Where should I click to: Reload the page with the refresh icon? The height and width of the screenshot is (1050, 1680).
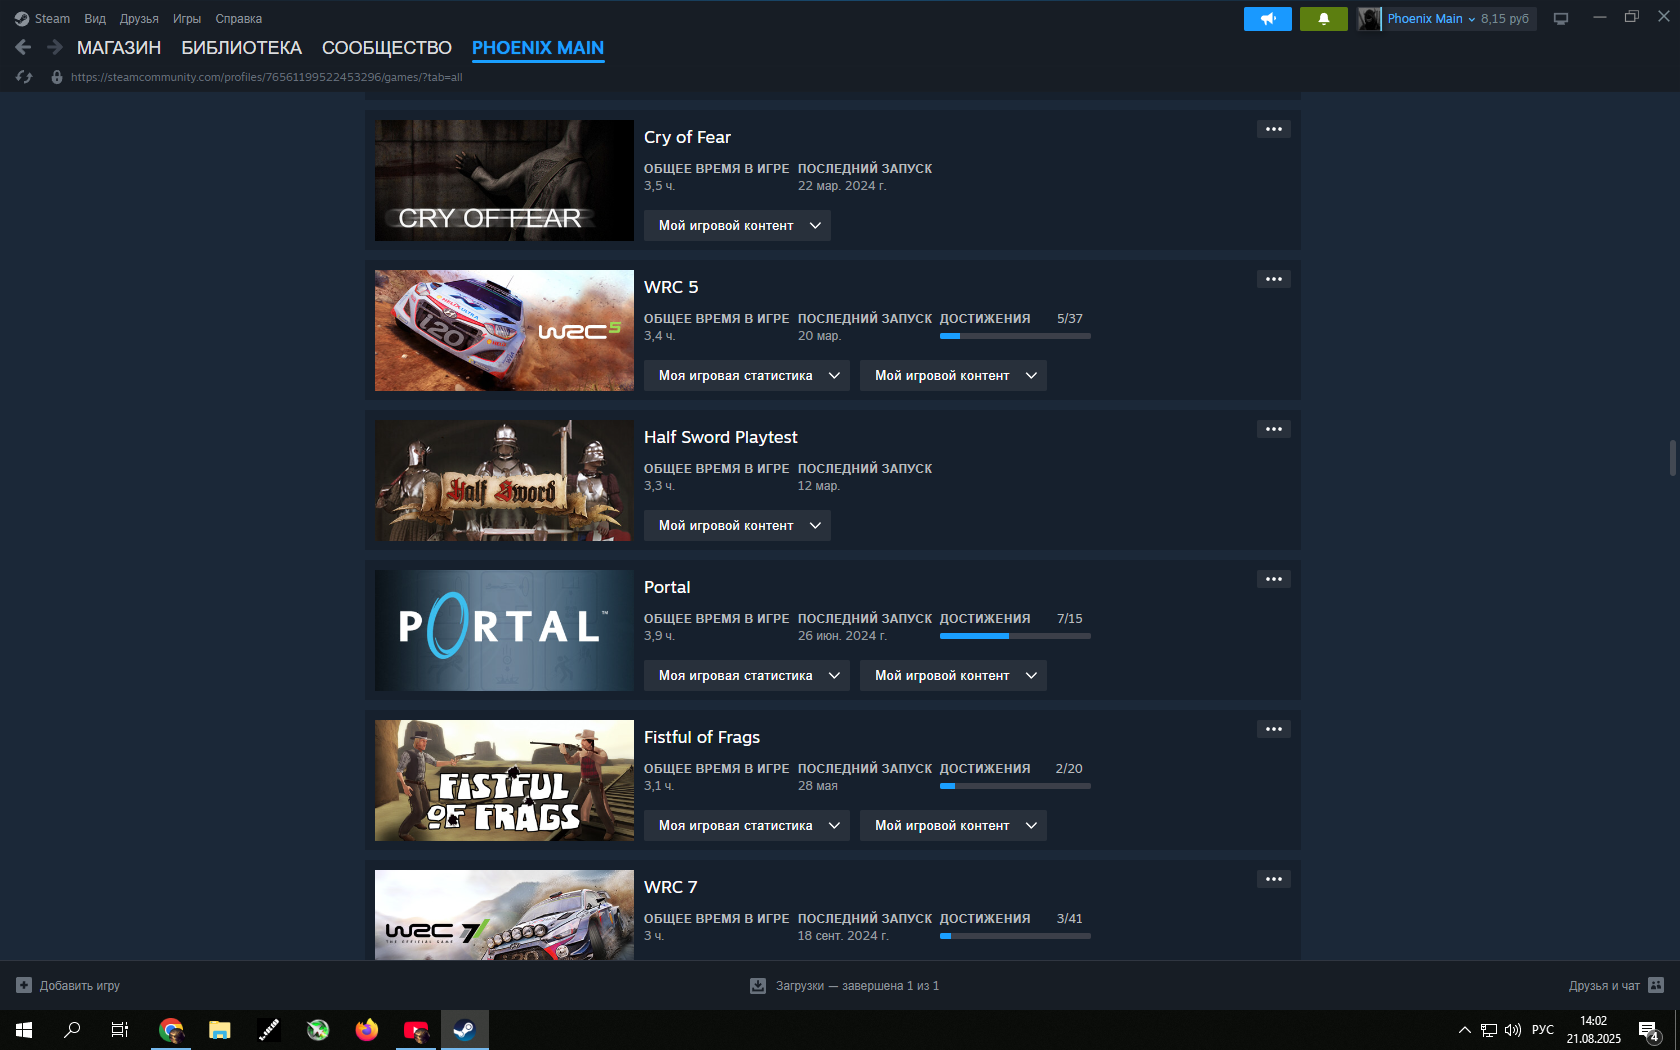pyautogui.click(x=25, y=77)
